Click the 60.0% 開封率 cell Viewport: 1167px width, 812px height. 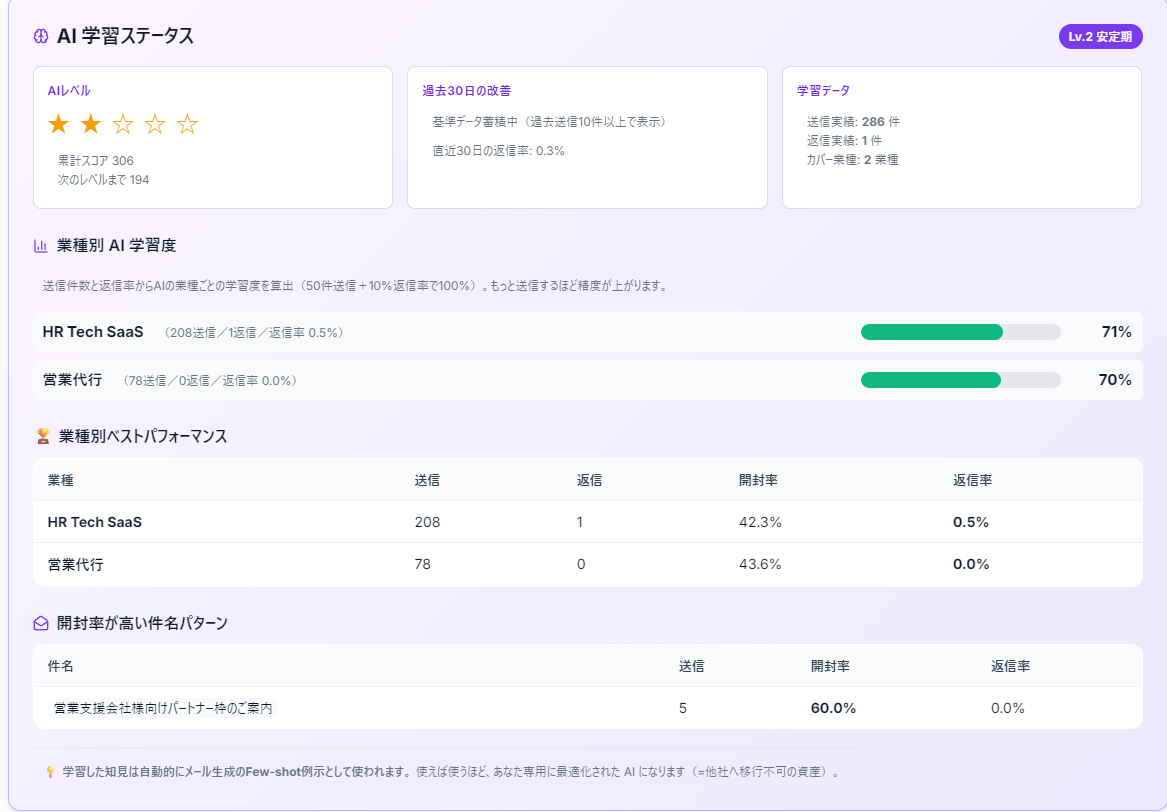(834, 709)
